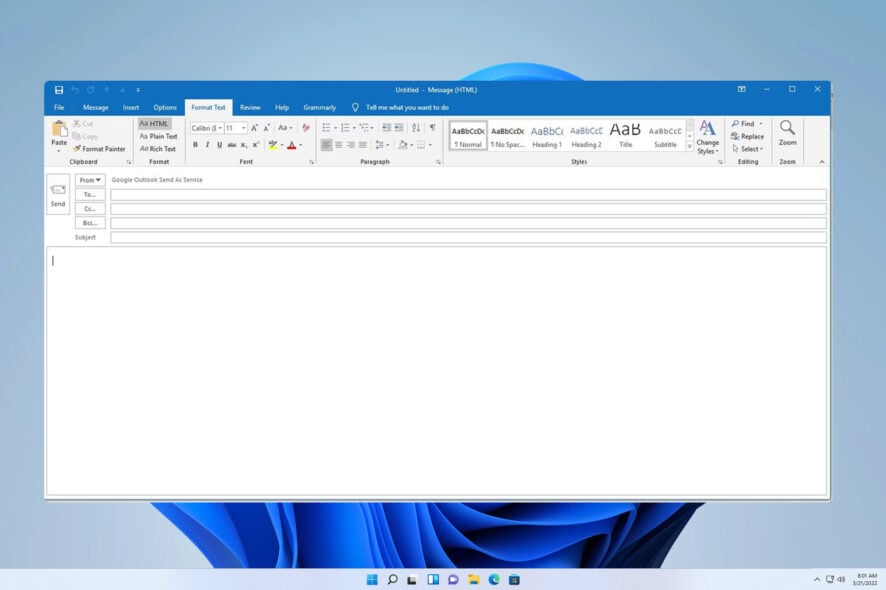The width and height of the screenshot is (886, 590).
Task: Switch to Rich Text format
Action: pos(157,148)
